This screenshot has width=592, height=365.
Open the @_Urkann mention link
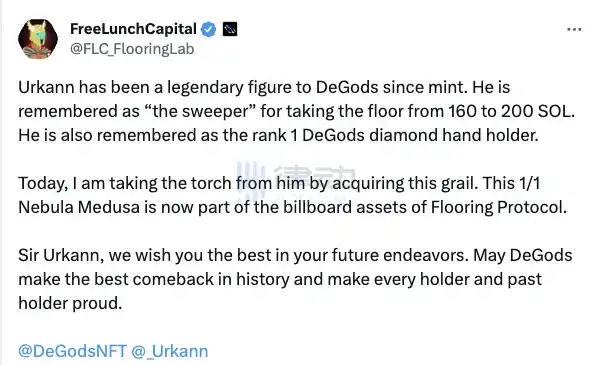[170, 351]
